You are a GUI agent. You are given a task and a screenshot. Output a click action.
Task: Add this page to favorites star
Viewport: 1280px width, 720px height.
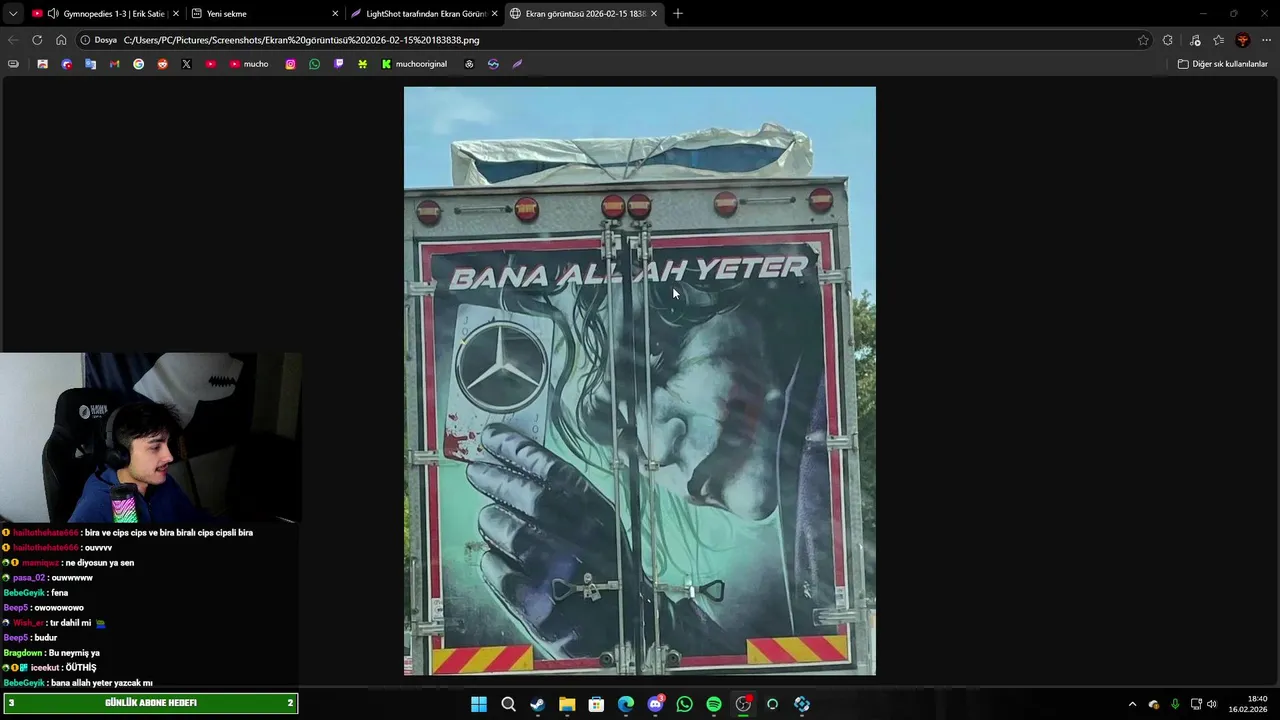1143,40
